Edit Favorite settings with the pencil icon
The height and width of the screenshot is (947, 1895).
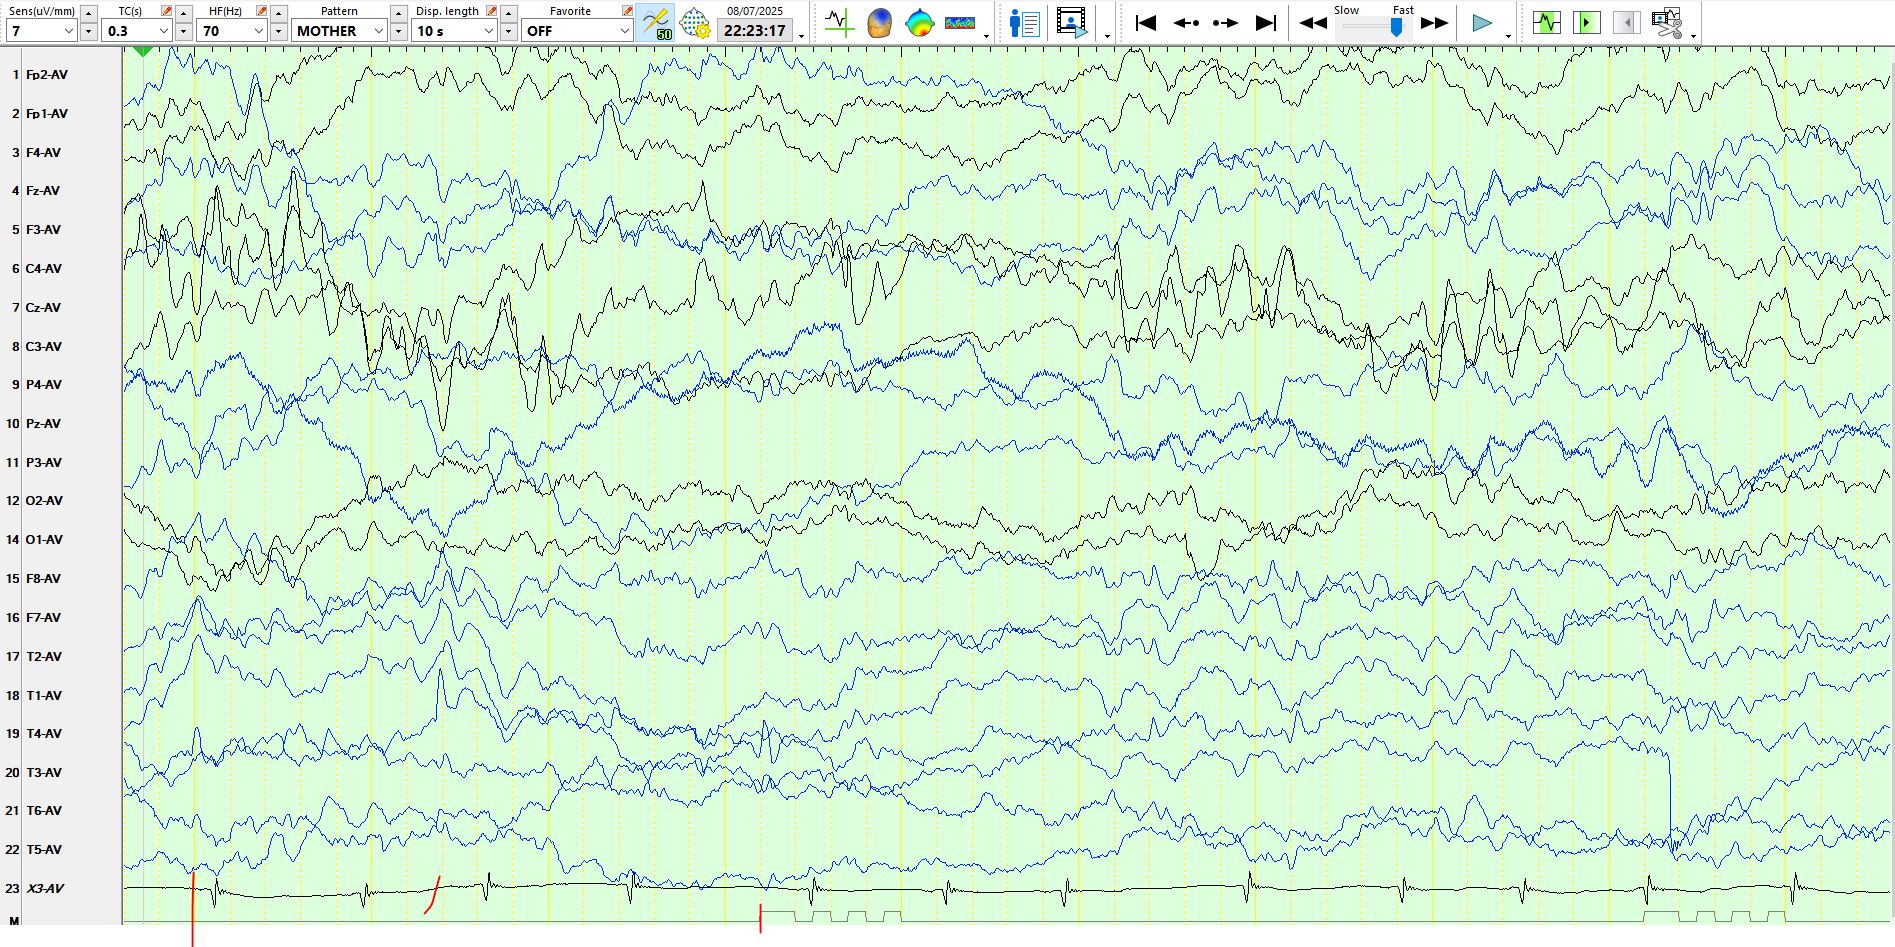click(627, 11)
